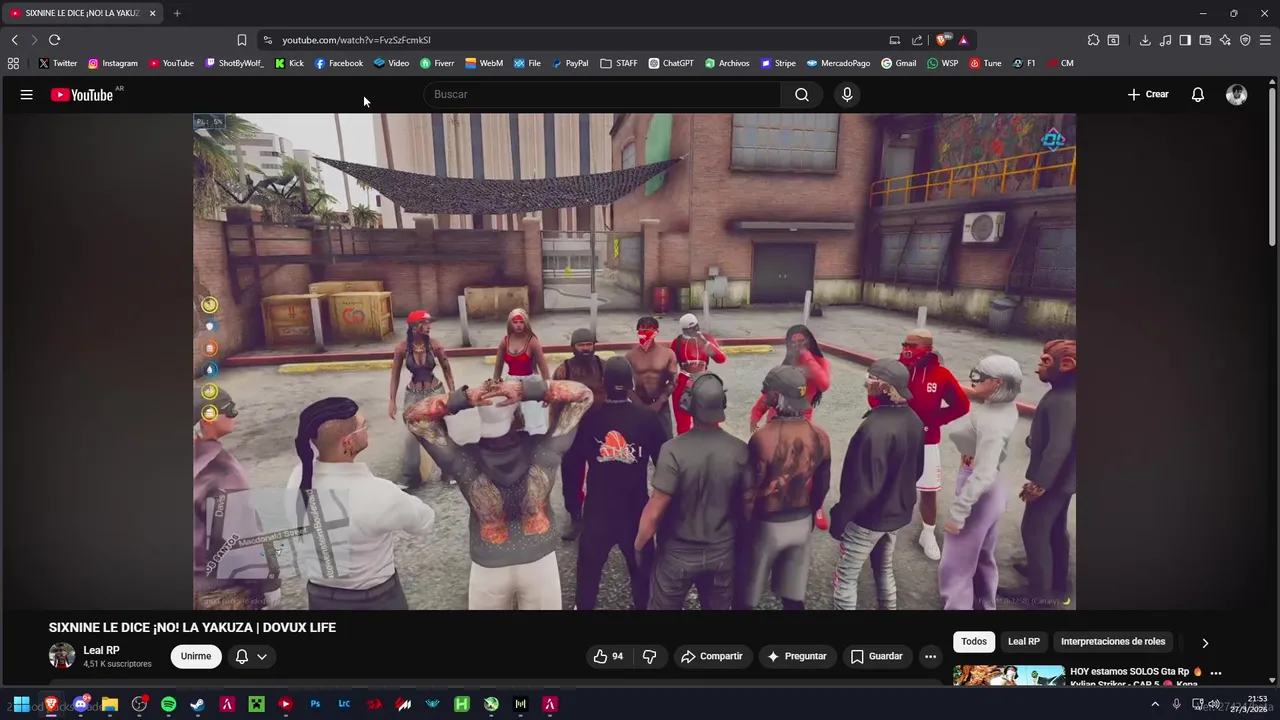Open the Twitter bookmark
The width and height of the screenshot is (1280, 720).
click(58, 63)
